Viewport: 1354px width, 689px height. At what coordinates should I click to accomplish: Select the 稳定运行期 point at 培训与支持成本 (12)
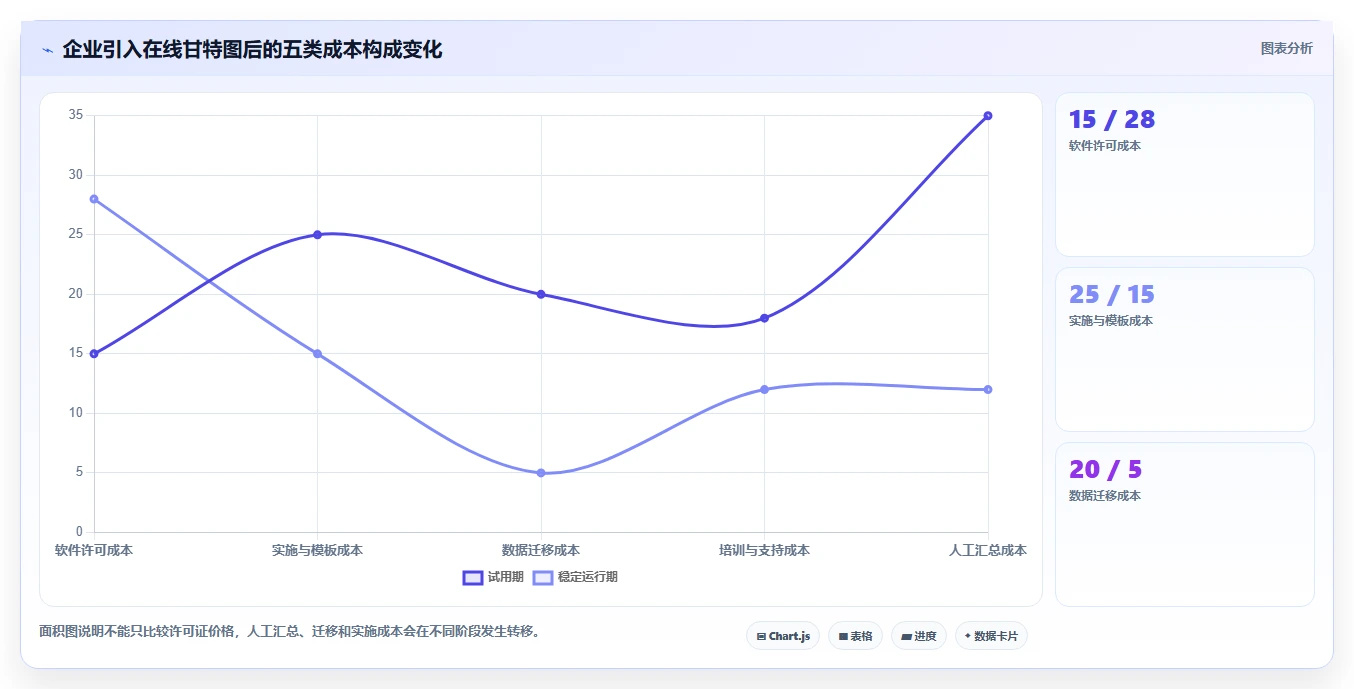(764, 389)
